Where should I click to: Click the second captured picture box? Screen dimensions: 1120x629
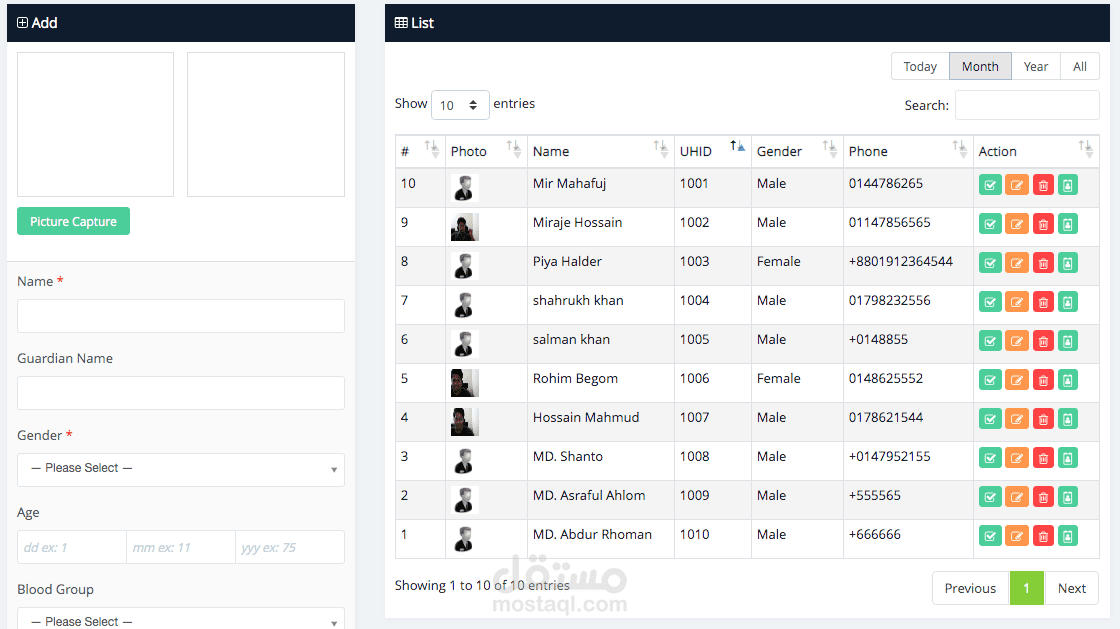[266, 124]
